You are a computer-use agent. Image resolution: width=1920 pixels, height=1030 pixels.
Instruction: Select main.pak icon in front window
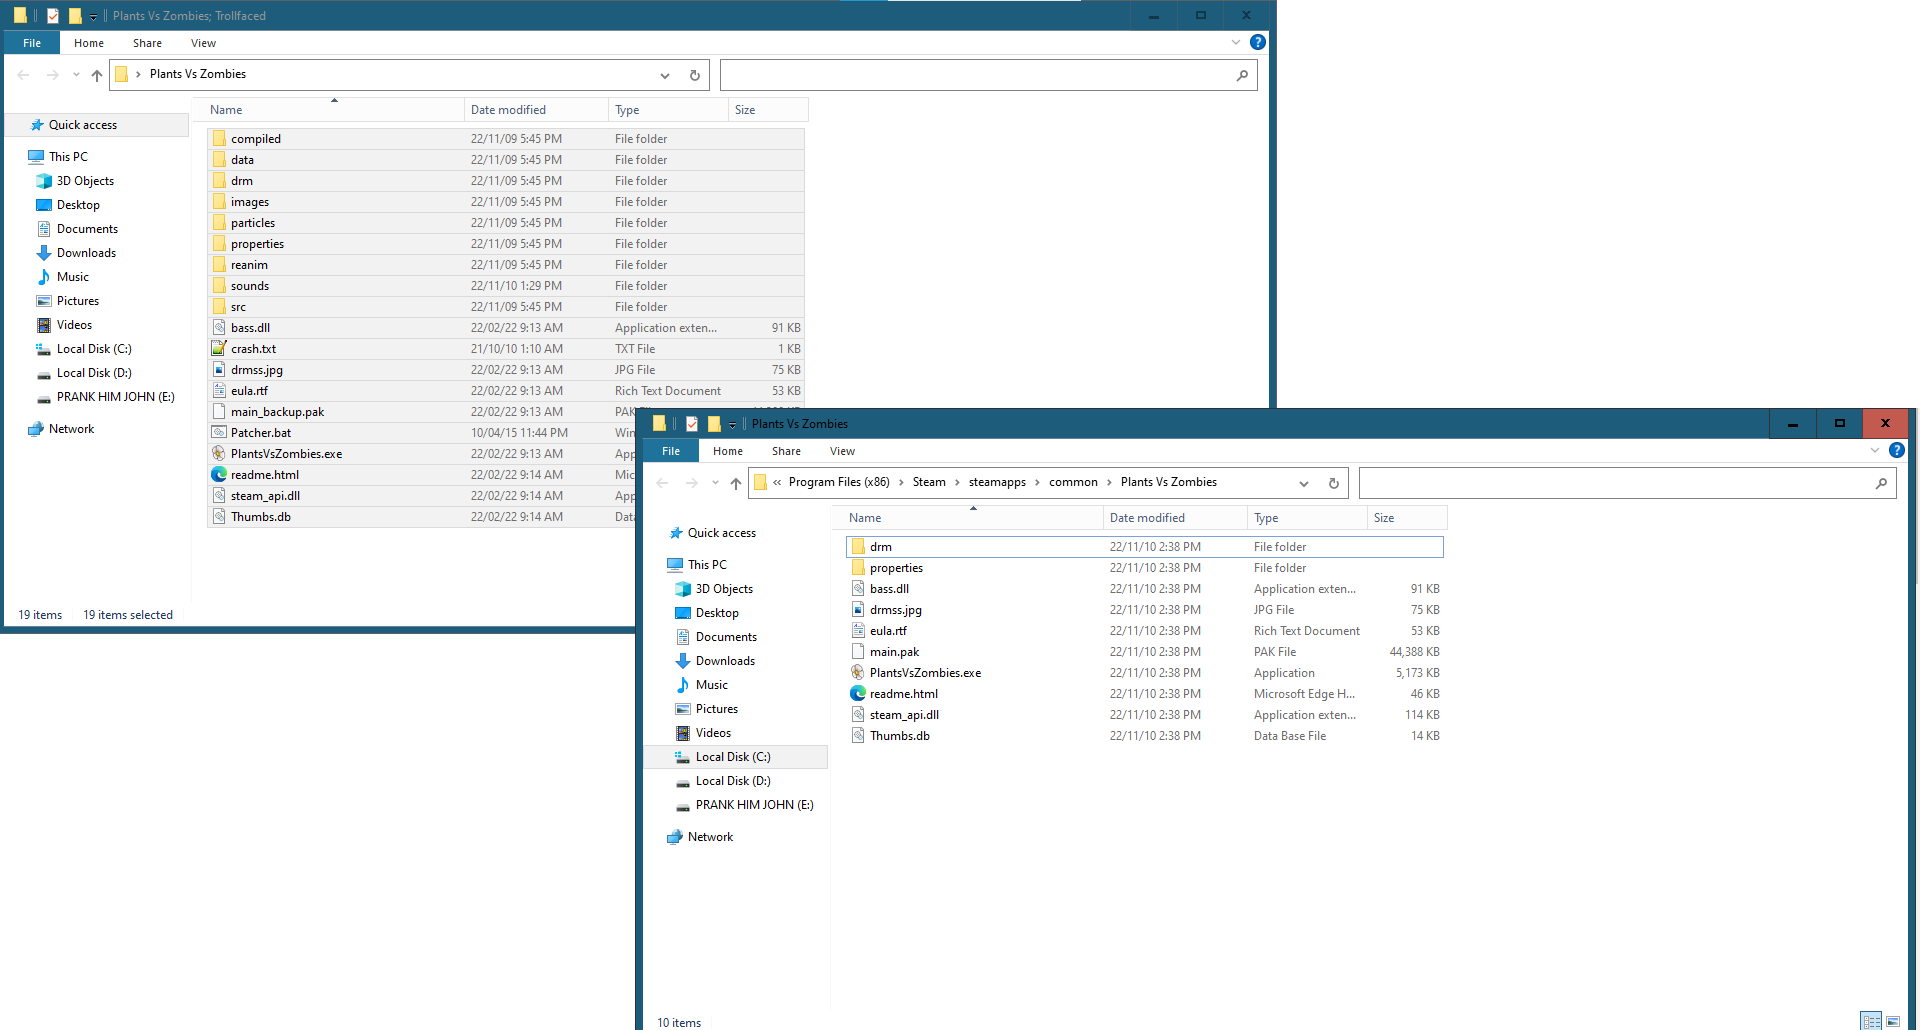(858, 652)
